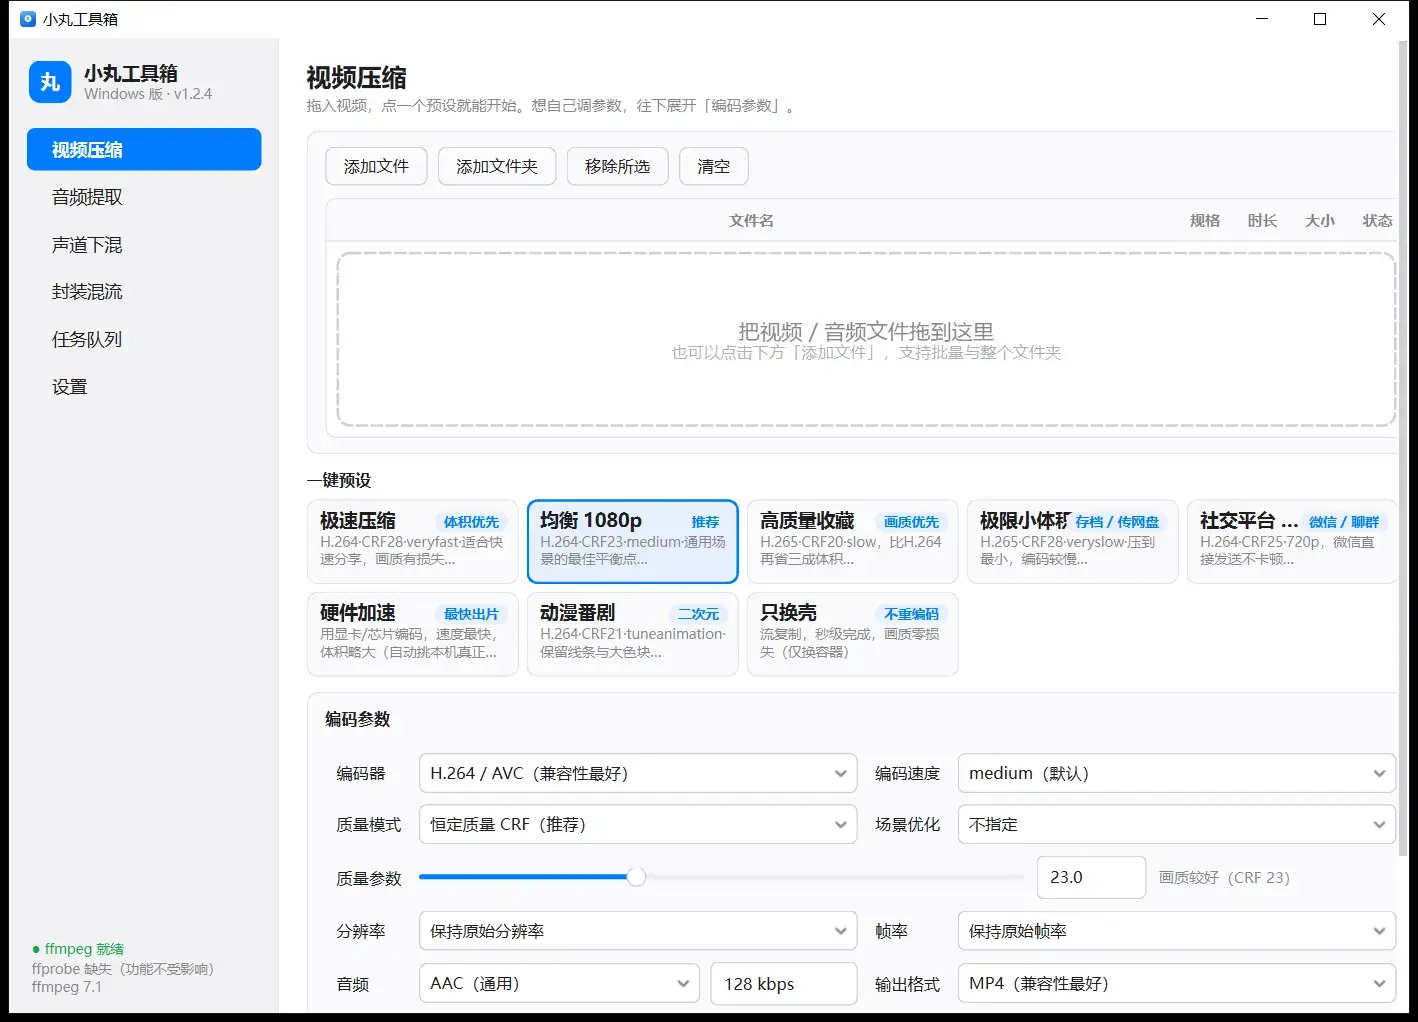
Task: Click the 添加文件 button
Action: [x=376, y=166]
